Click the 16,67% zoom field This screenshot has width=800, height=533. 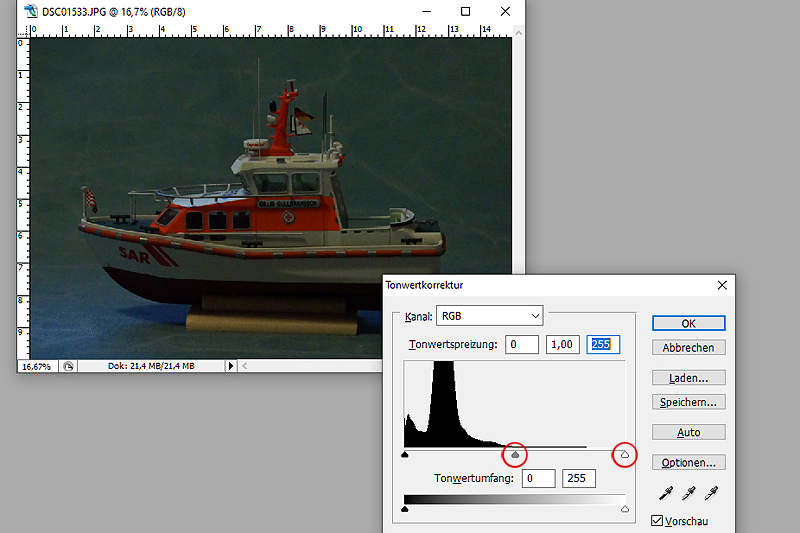[x=37, y=366]
